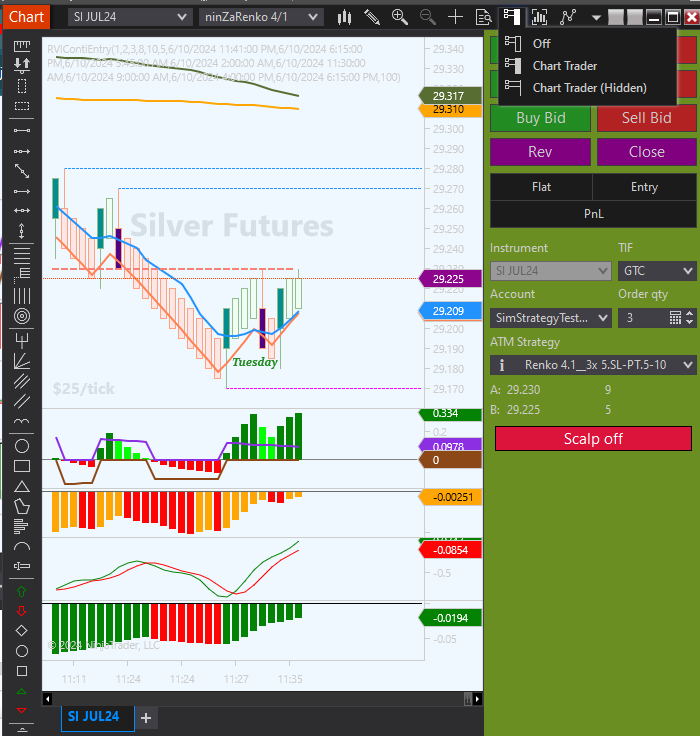Open the SimStrategyTest account dropdown

551,318
